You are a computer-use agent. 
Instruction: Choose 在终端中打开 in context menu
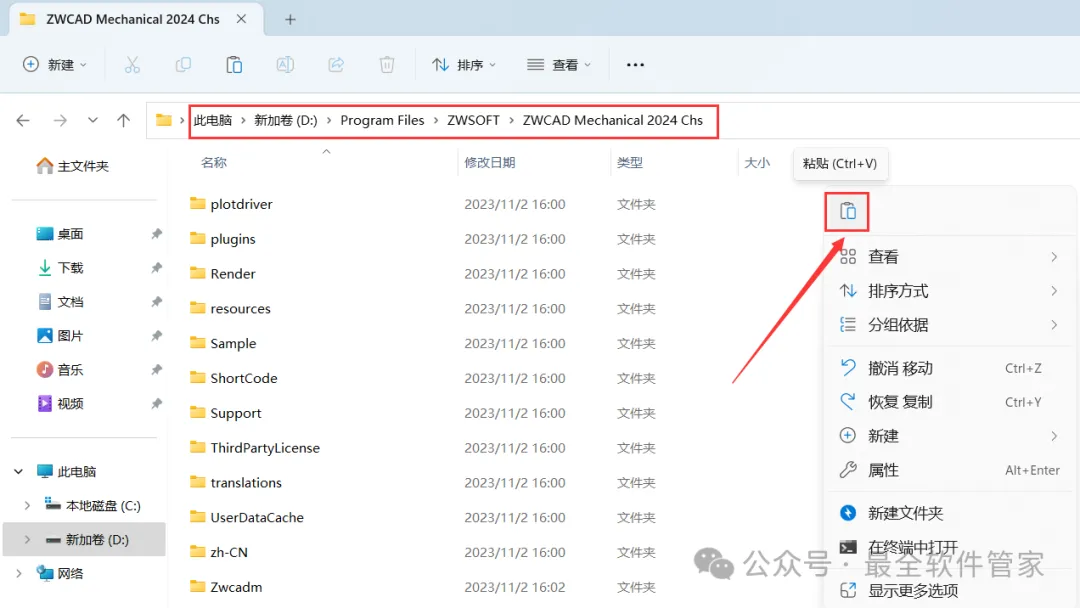(949, 547)
